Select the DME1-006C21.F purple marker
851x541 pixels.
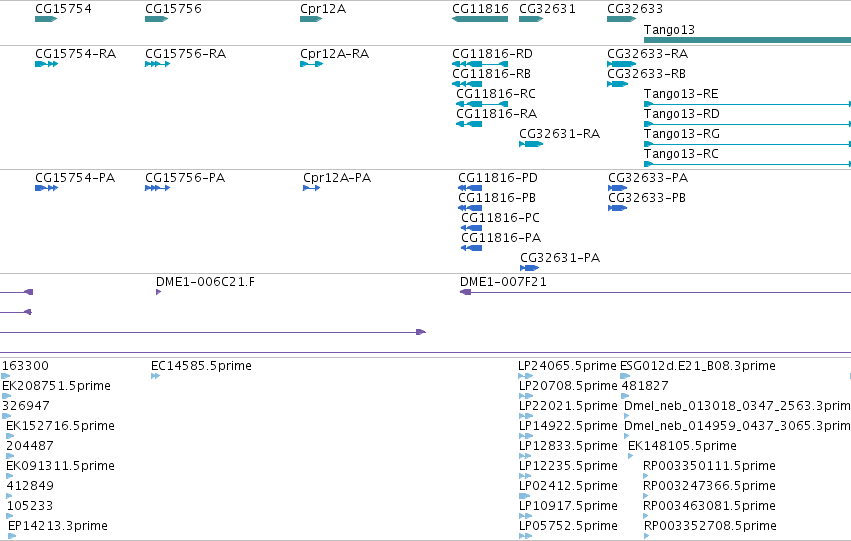[158, 292]
